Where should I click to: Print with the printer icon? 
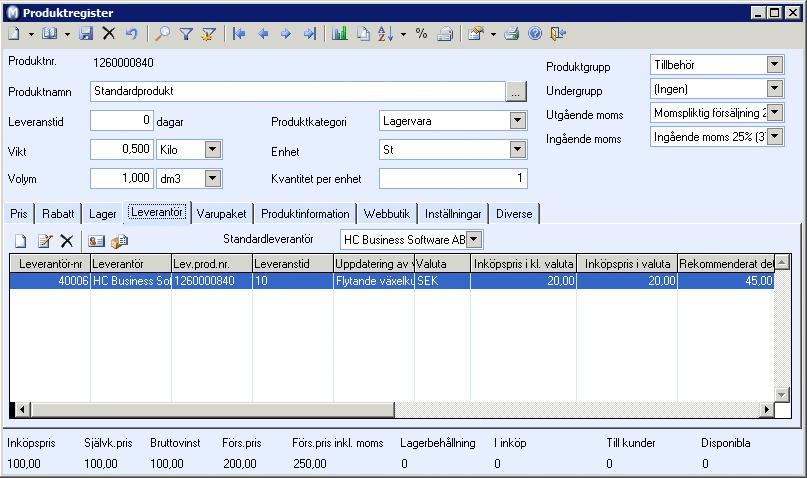coord(512,34)
